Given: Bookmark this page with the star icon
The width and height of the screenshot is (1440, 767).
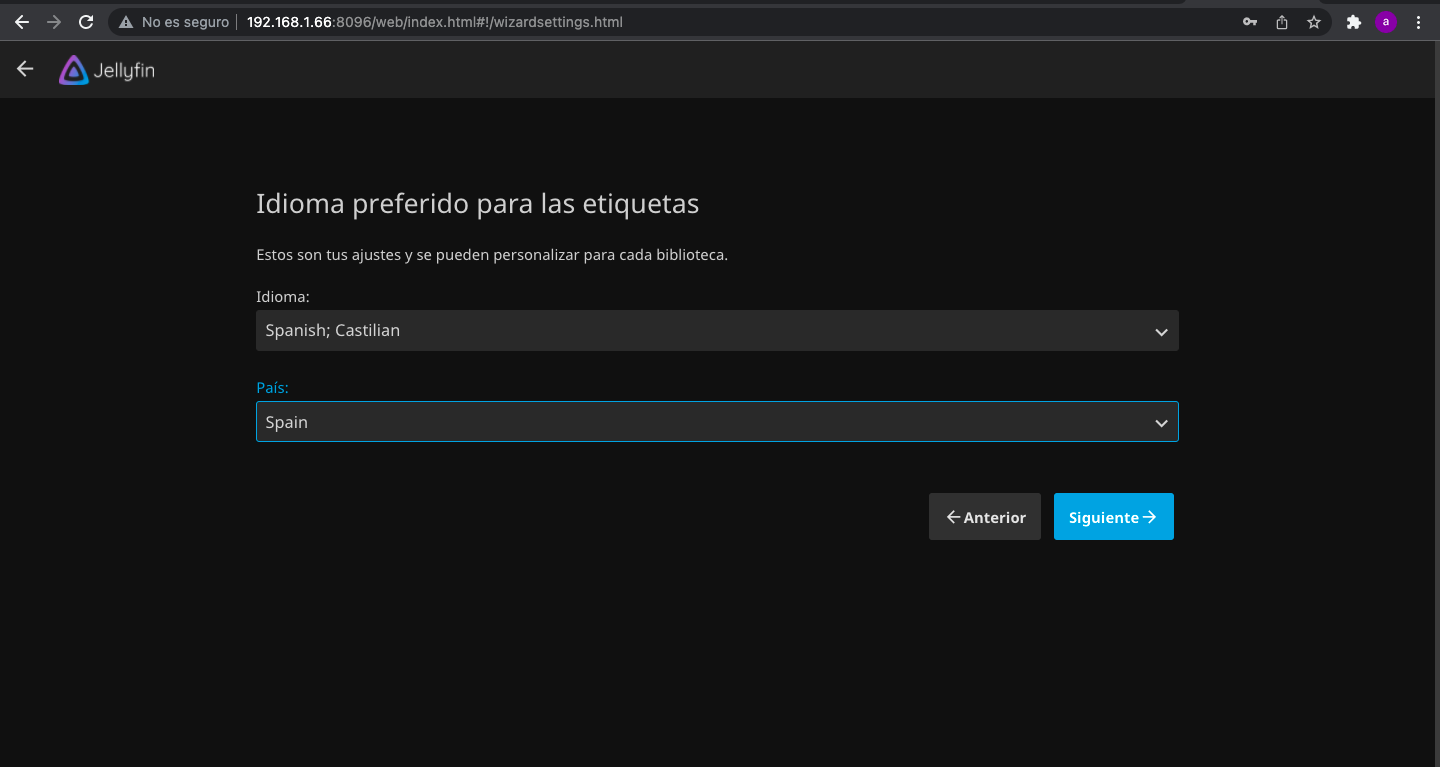Looking at the screenshot, I should pos(1314,22).
